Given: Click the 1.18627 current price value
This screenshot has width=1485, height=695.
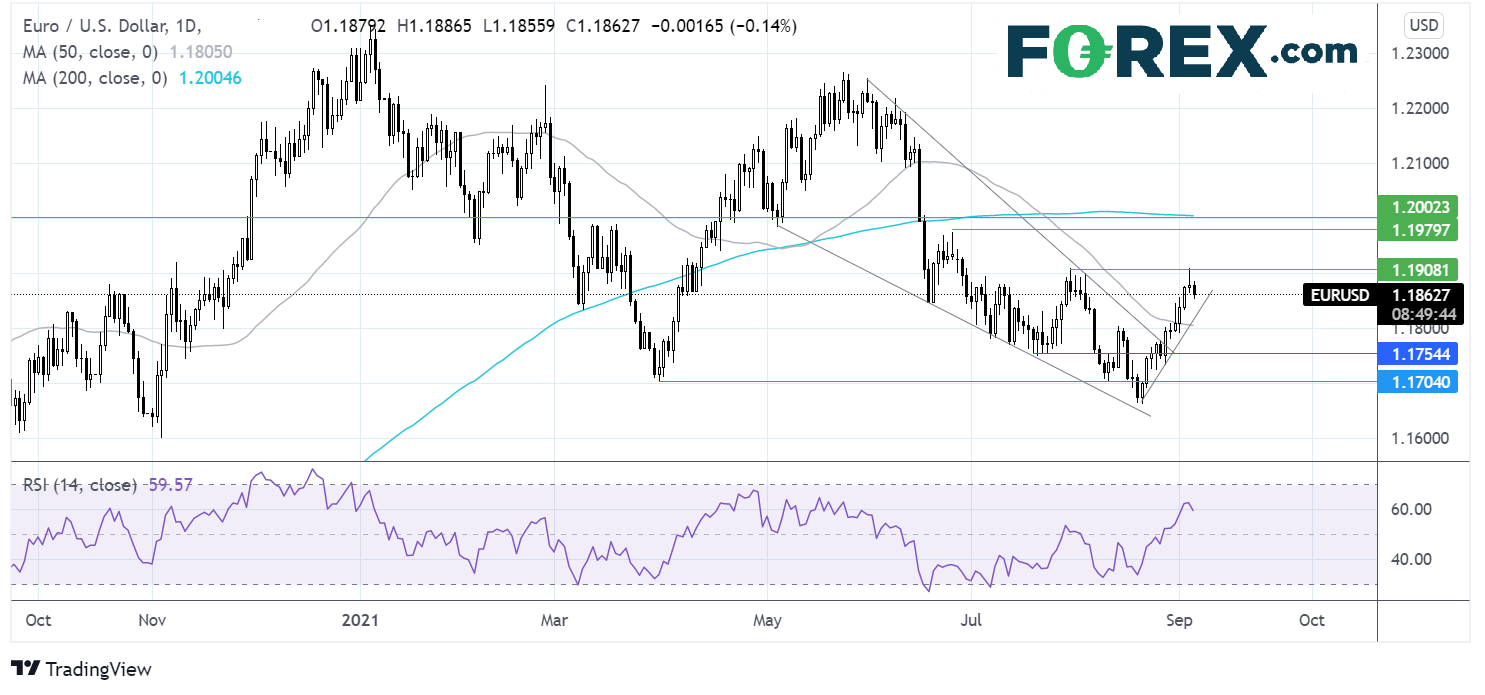Looking at the screenshot, I should point(1421,295).
